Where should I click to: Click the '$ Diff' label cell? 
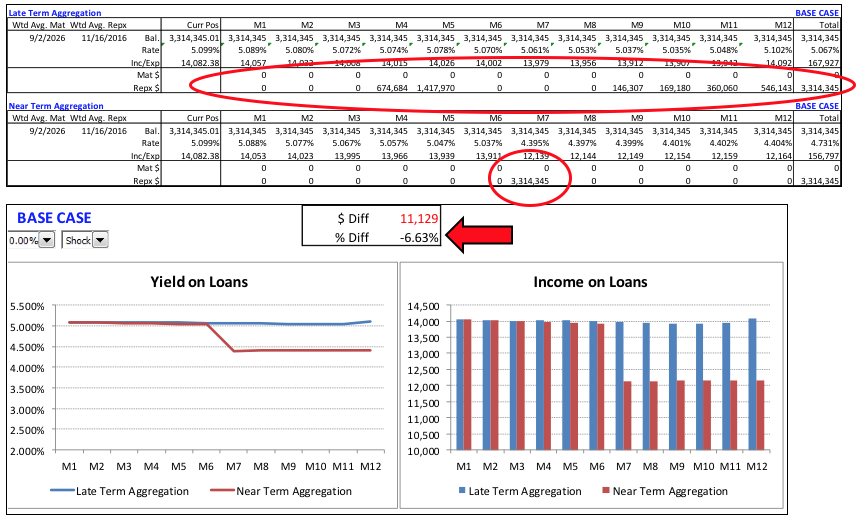click(353, 219)
